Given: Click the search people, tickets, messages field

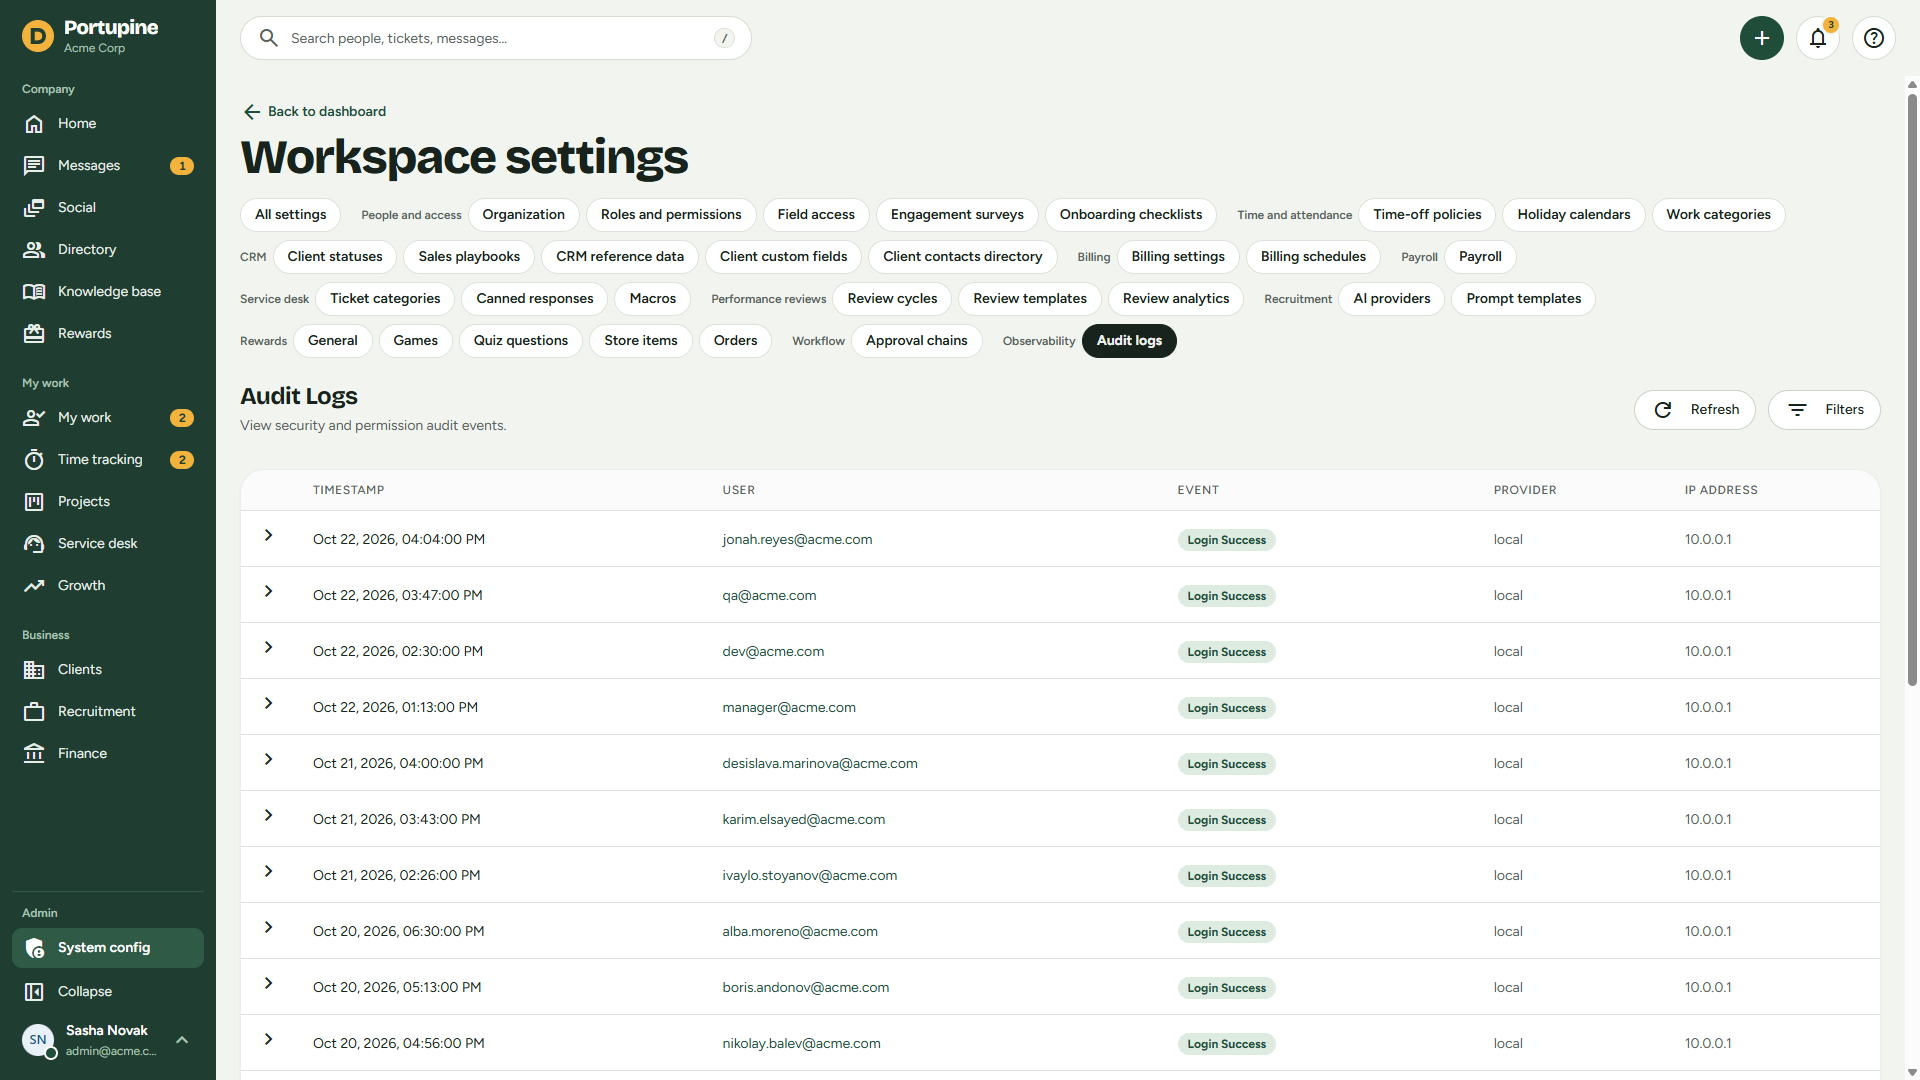Looking at the screenshot, I should coord(496,38).
